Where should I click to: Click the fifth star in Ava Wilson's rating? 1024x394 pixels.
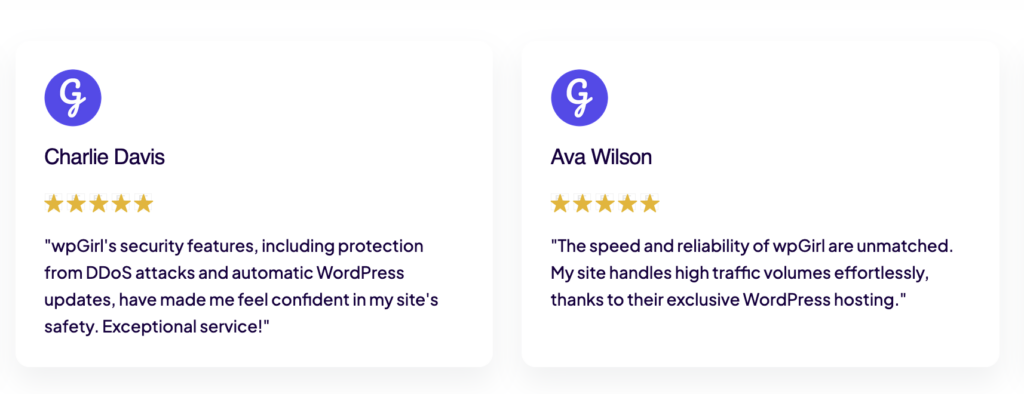[x=650, y=204]
